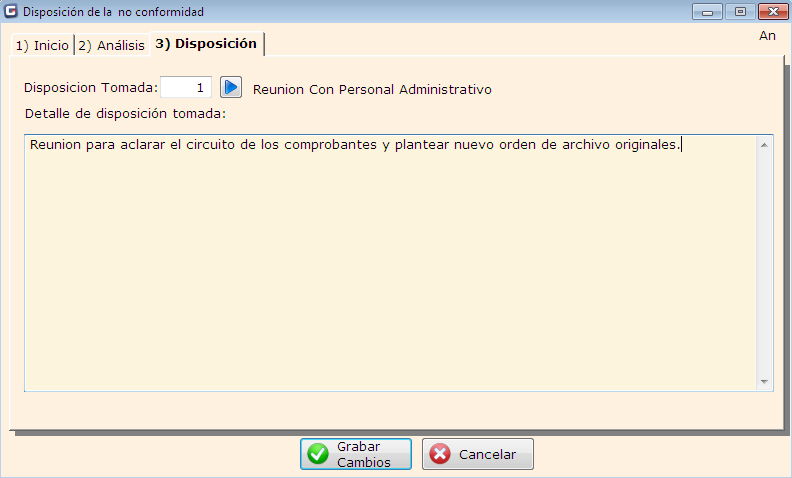Click the scrollbar up arrow
Screen dimensions: 792x478
[765, 145]
